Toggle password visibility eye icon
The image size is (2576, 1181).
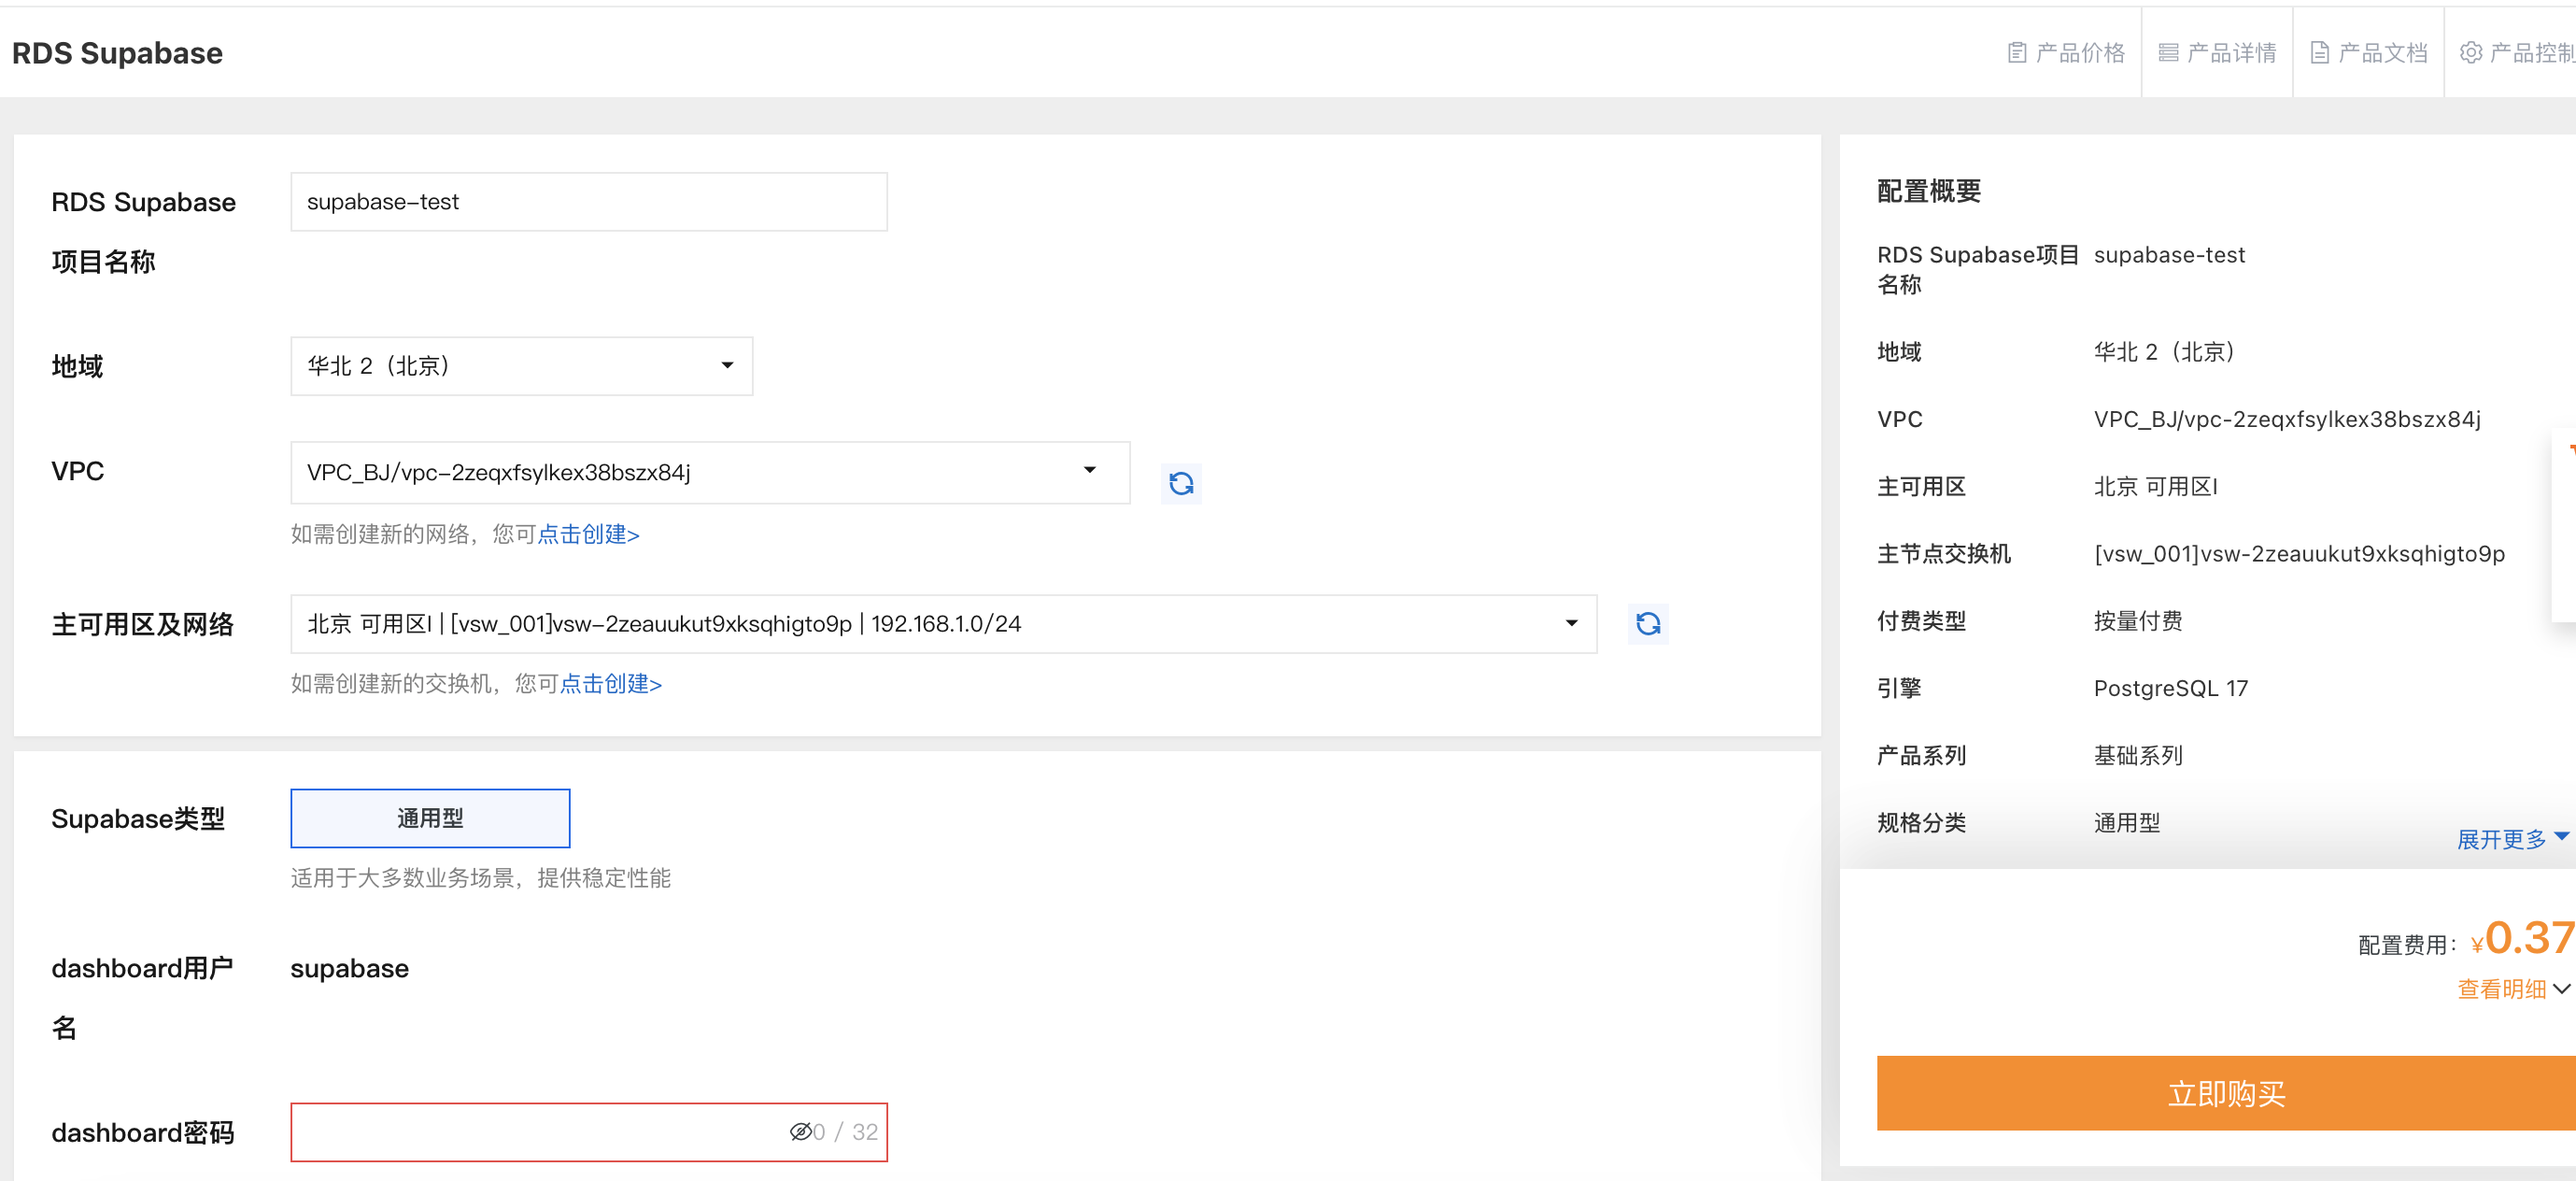(x=800, y=1132)
